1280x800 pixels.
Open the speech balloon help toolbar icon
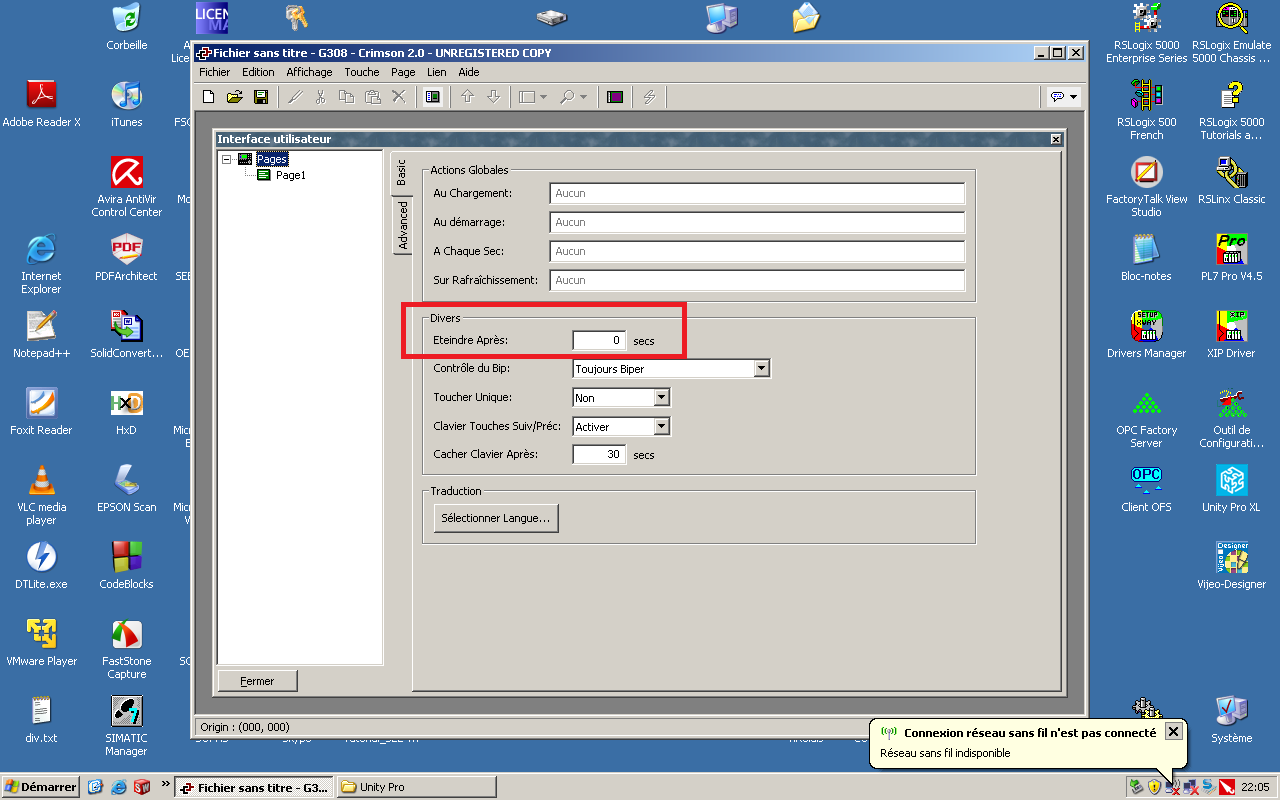[x=1063, y=97]
